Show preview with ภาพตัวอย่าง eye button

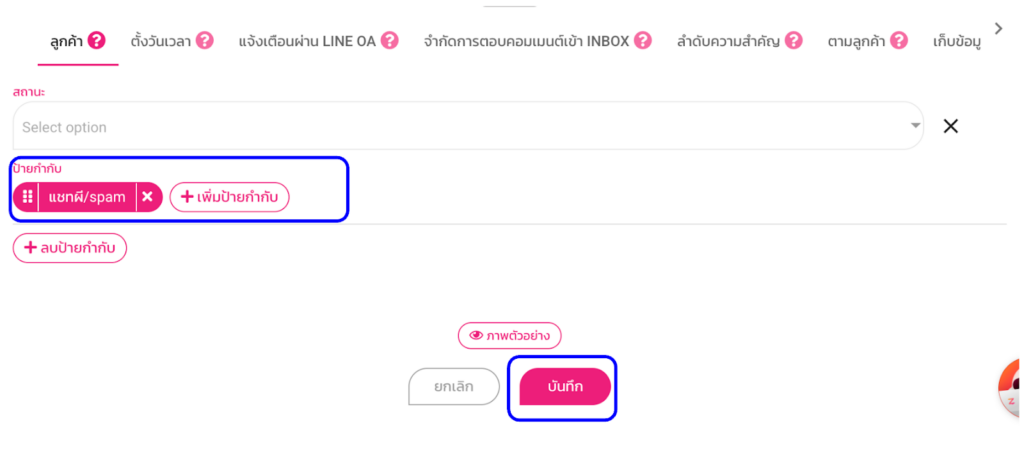point(510,336)
